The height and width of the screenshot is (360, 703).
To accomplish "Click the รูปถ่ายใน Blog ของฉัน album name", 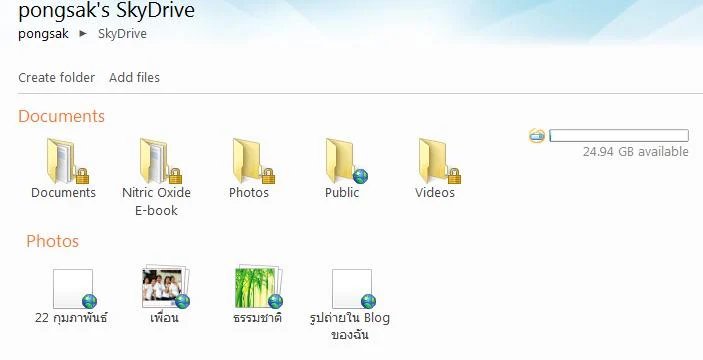I will pos(350,326).
